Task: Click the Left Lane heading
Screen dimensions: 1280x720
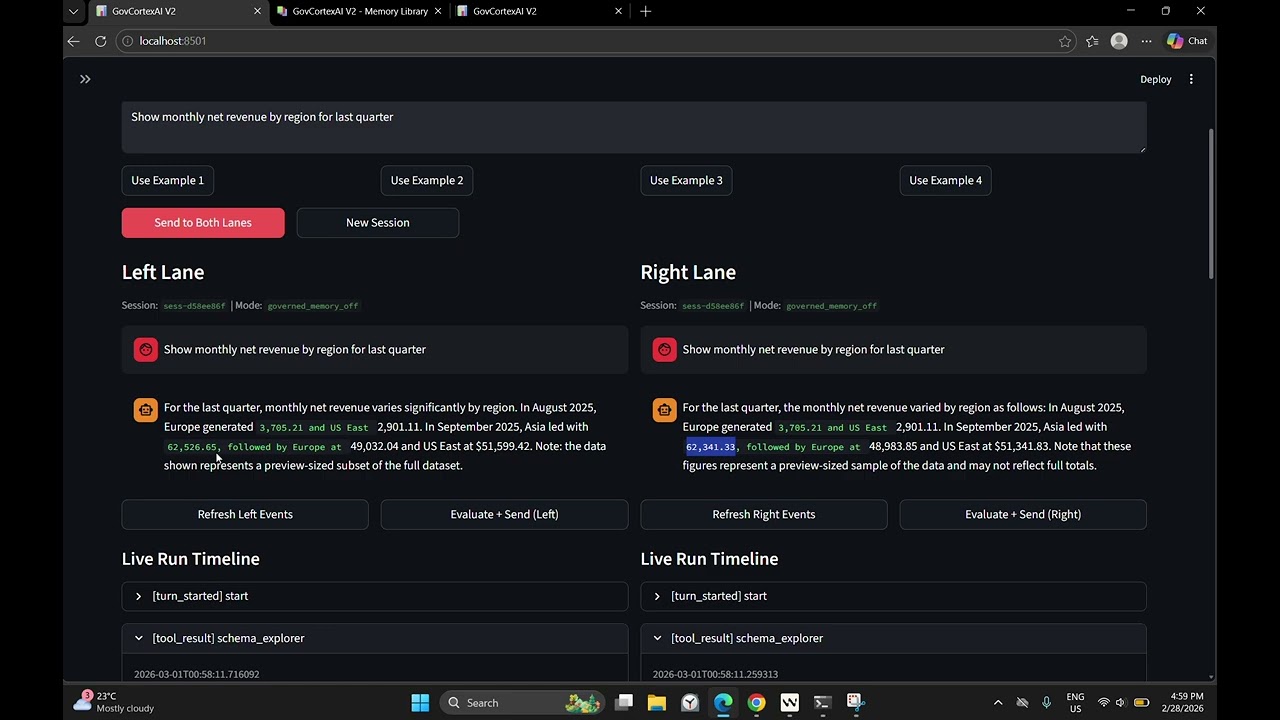Action: pyautogui.click(x=163, y=272)
